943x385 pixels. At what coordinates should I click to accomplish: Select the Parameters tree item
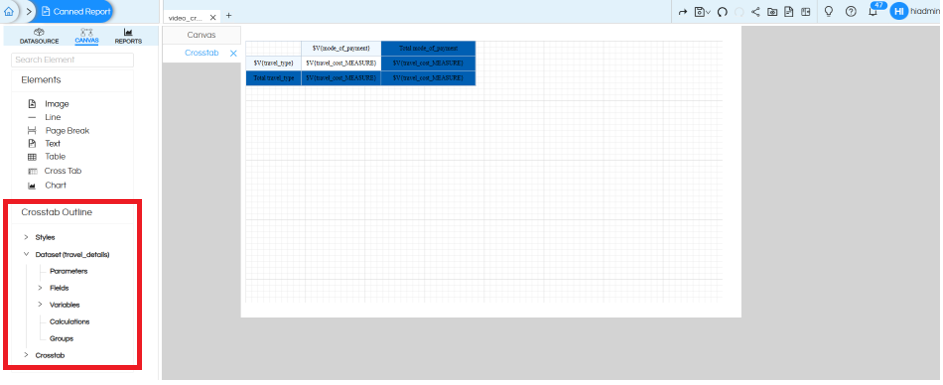point(69,271)
